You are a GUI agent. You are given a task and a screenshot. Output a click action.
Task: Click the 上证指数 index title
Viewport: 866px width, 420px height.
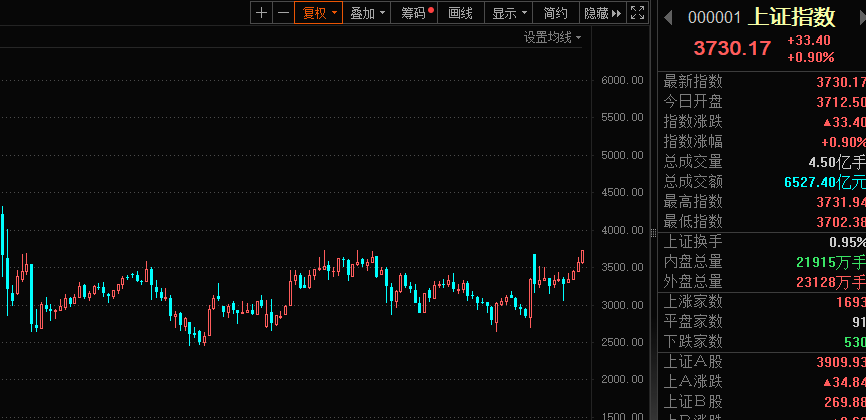(791, 17)
